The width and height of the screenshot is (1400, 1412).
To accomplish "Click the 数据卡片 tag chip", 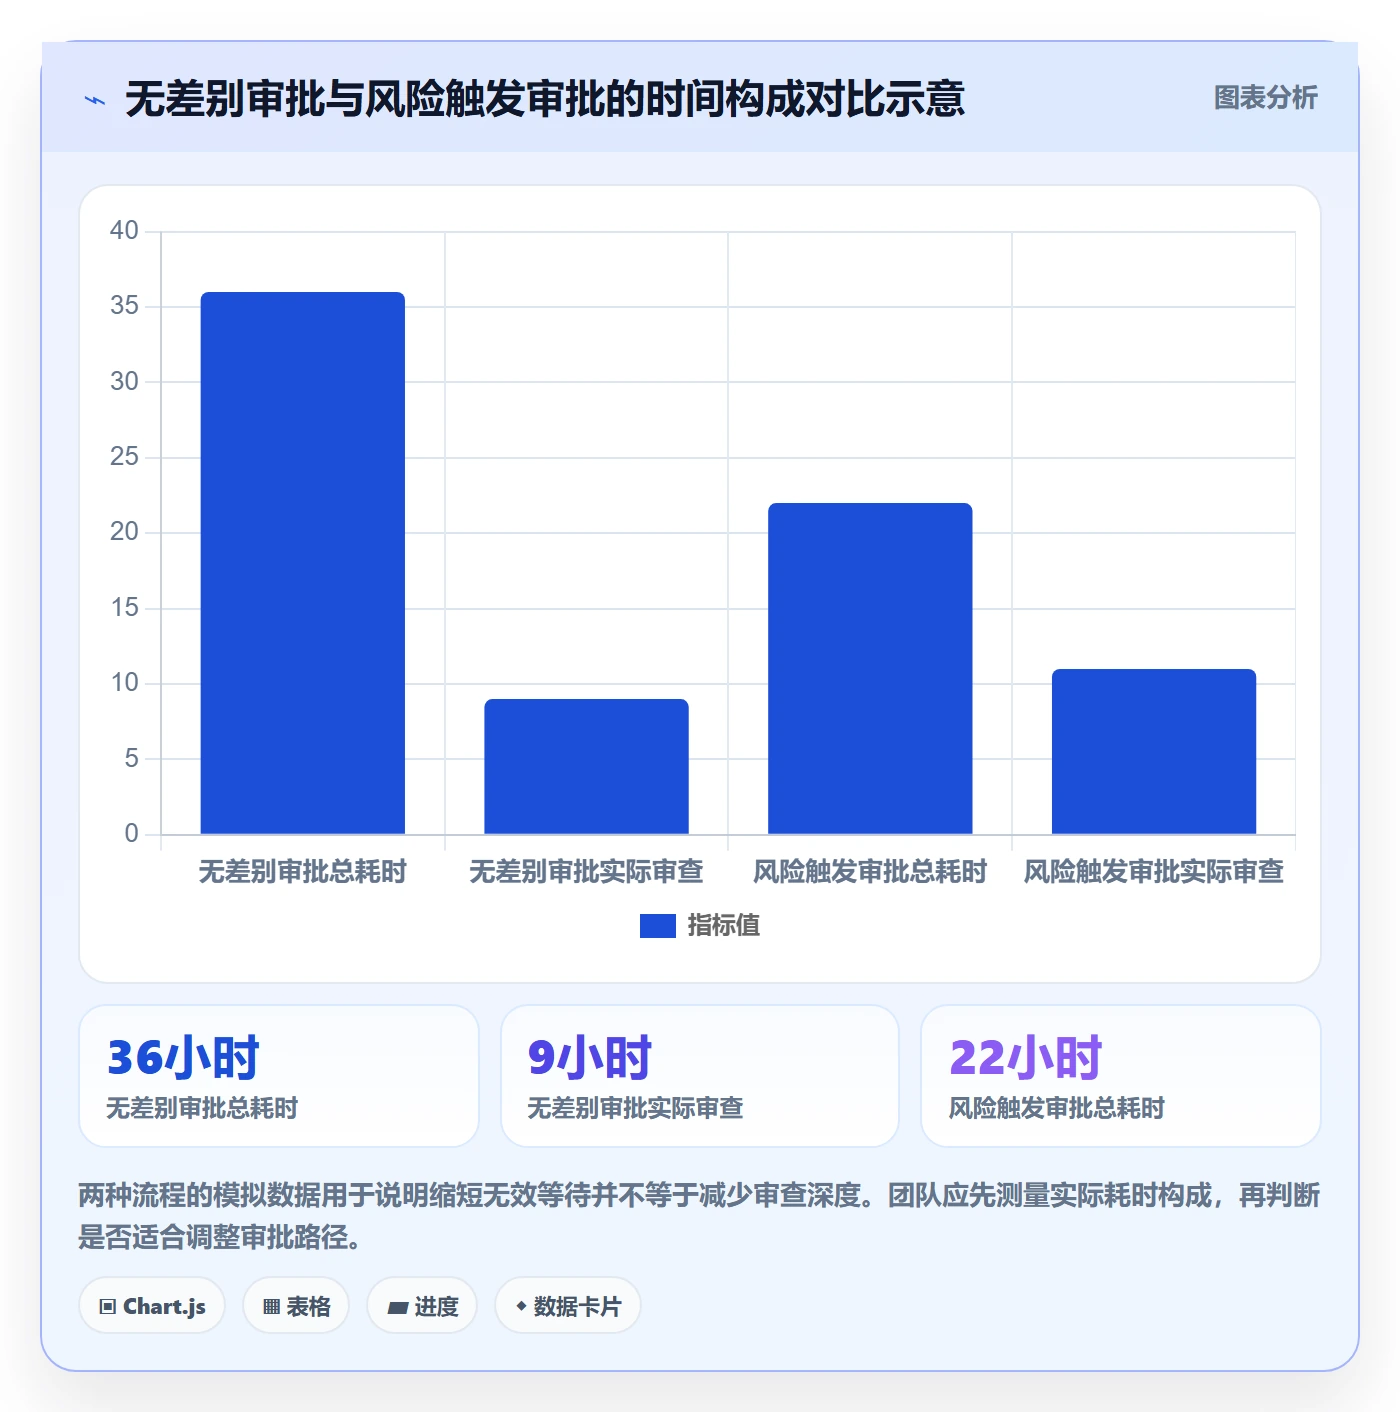I will pos(568,1306).
